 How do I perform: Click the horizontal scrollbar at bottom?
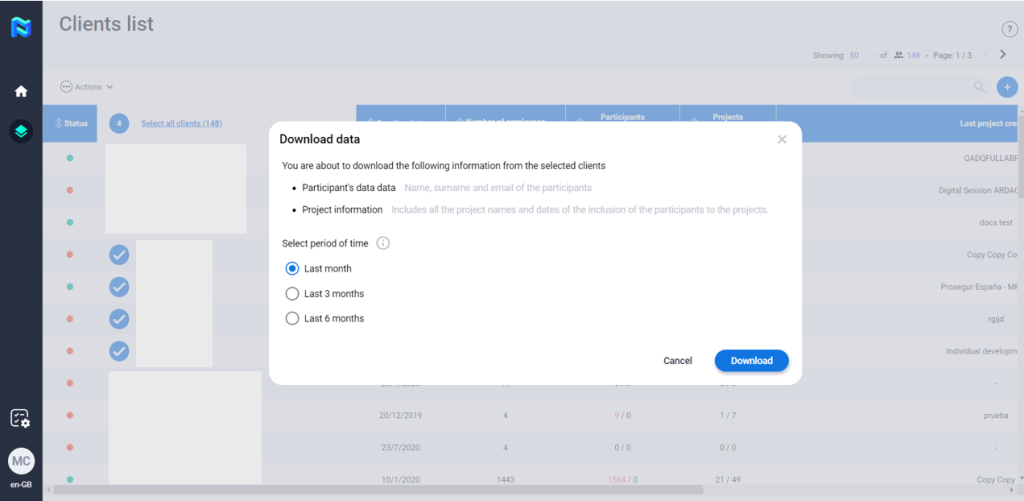tap(380, 490)
